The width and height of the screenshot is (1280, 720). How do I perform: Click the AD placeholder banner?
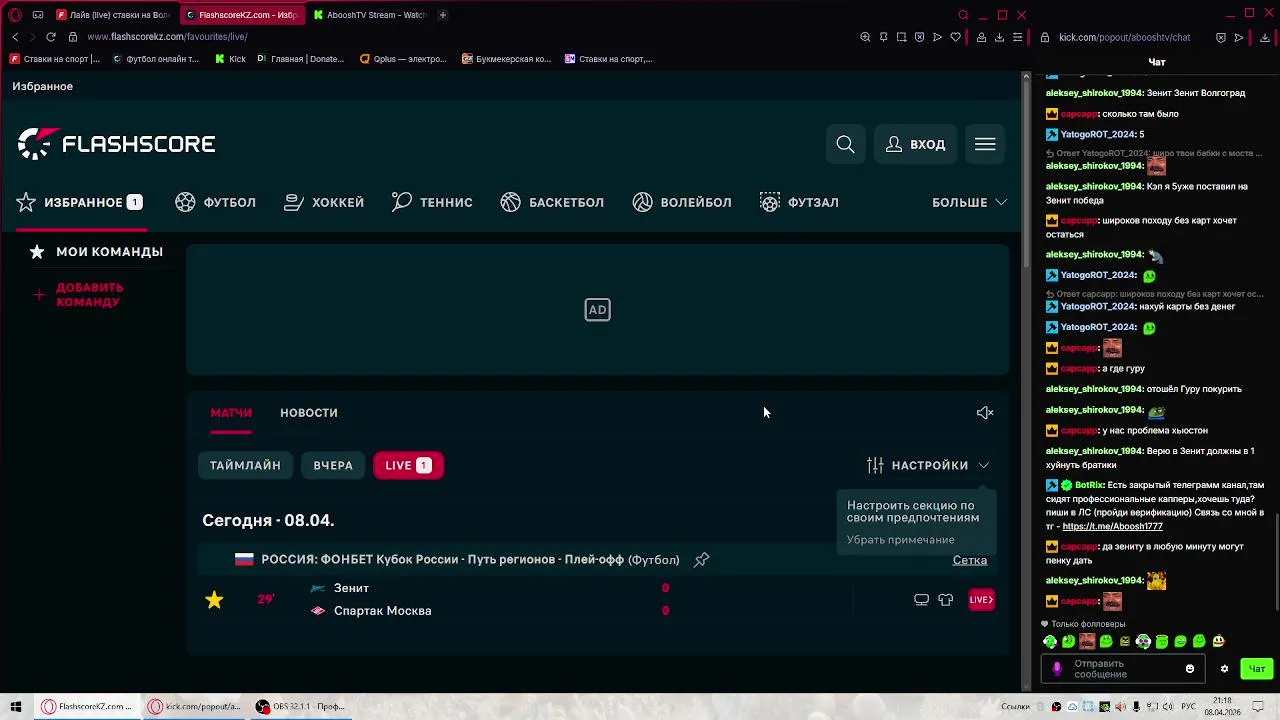click(597, 310)
